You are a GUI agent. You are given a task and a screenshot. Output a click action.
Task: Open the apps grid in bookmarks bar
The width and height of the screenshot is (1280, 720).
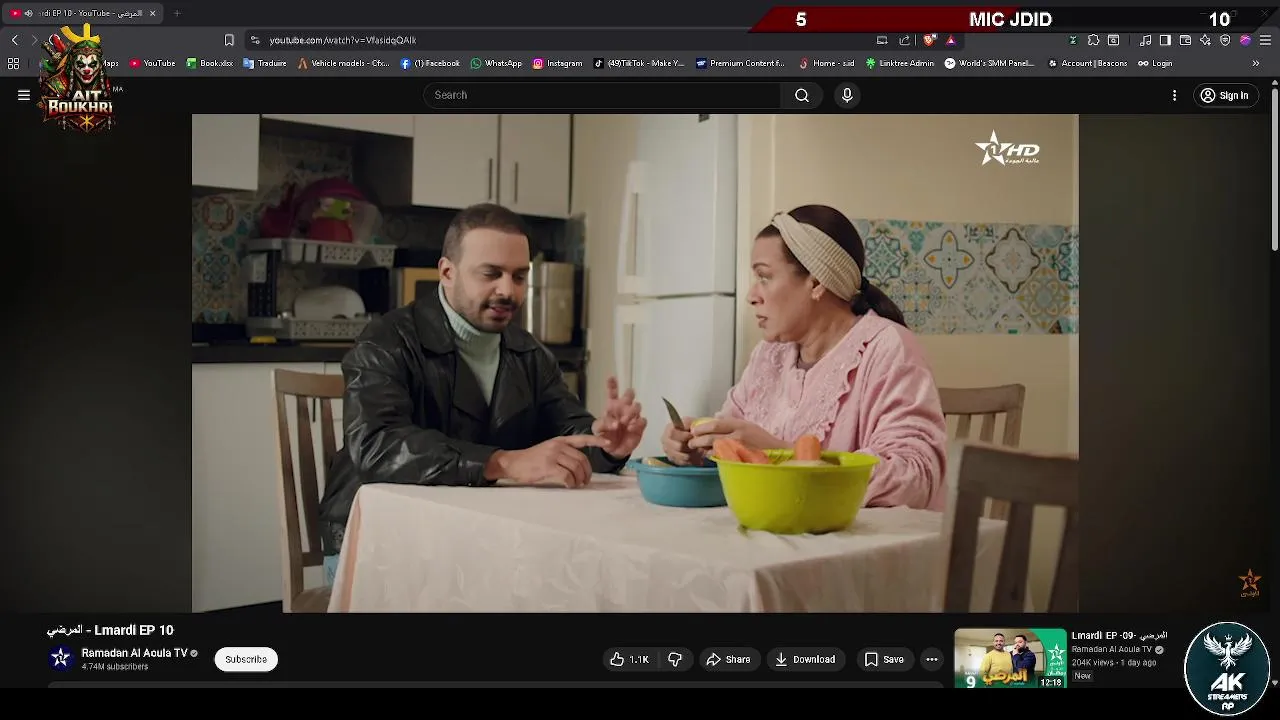point(13,63)
